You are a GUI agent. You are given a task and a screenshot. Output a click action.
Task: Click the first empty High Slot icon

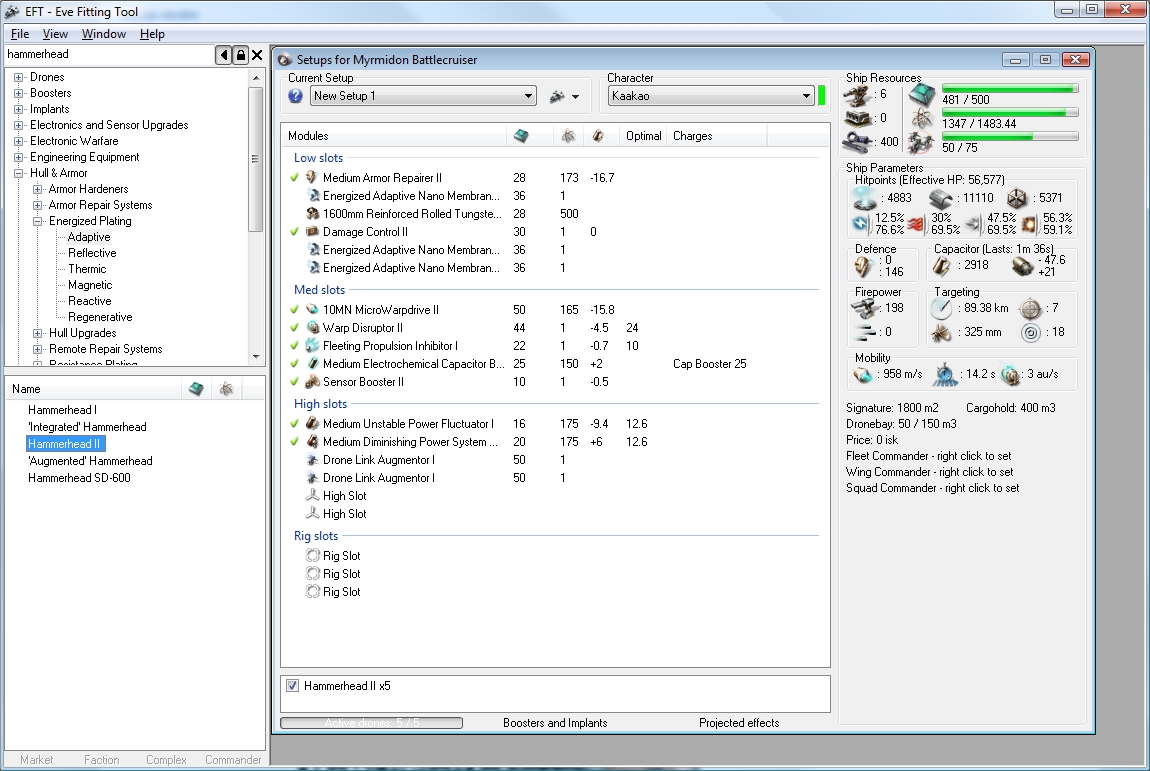click(x=312, y=496)
